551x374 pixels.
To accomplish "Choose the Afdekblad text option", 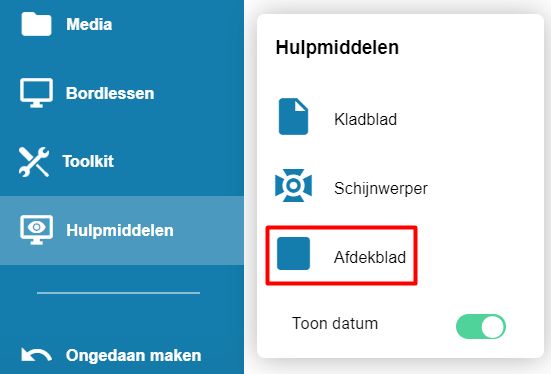I will pyautogui.click(x=370, y=257).
